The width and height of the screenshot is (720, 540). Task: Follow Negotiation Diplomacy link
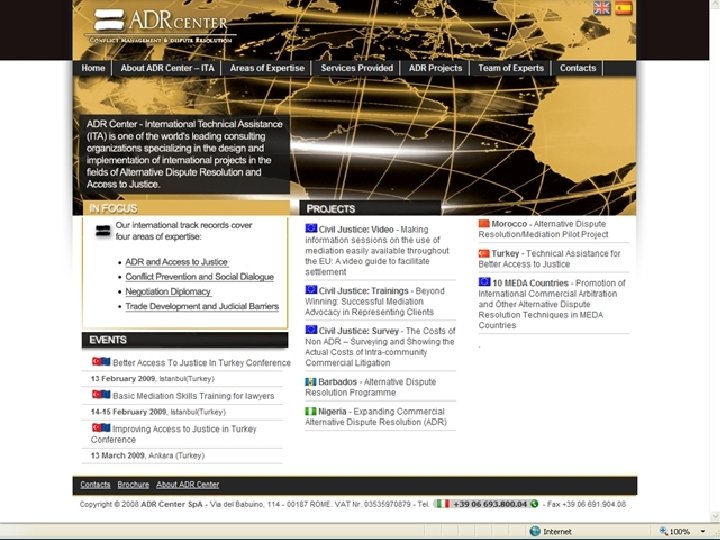[168, 292]
